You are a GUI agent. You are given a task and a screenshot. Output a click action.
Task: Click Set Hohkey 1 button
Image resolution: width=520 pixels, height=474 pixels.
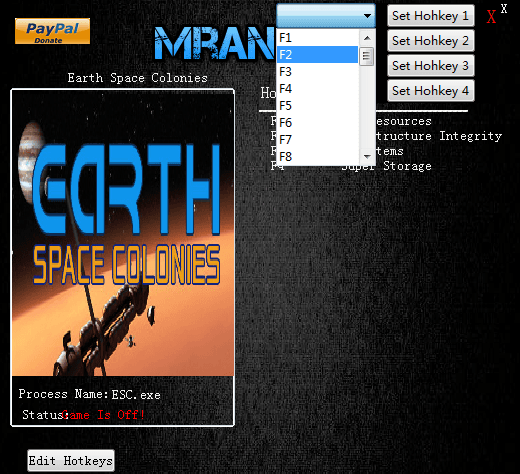click(431, 16)
